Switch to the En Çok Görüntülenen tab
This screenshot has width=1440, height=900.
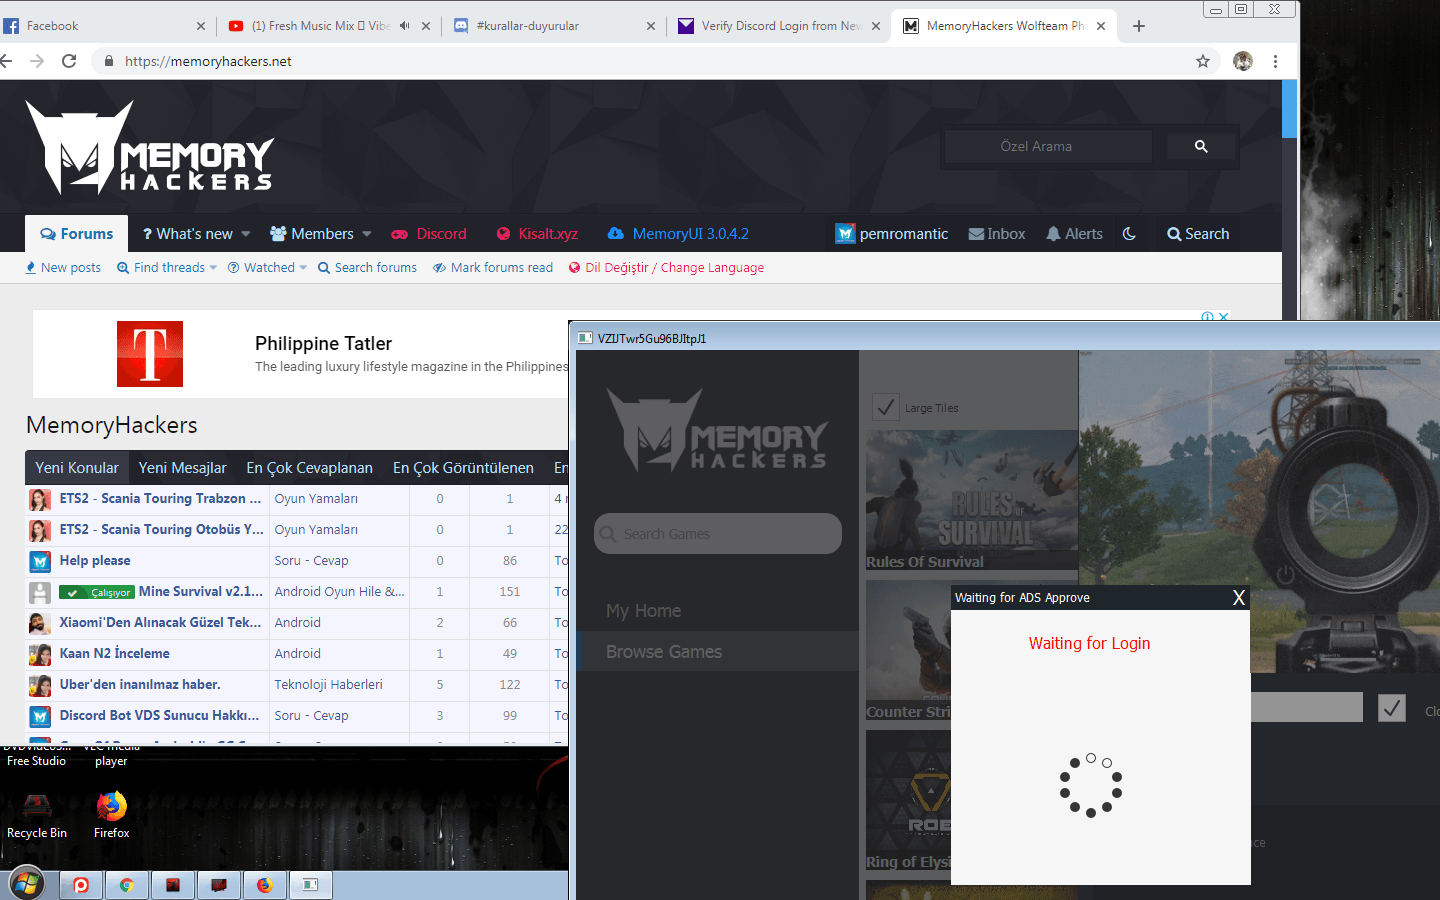pyautogui.click(x=463, y=468)
